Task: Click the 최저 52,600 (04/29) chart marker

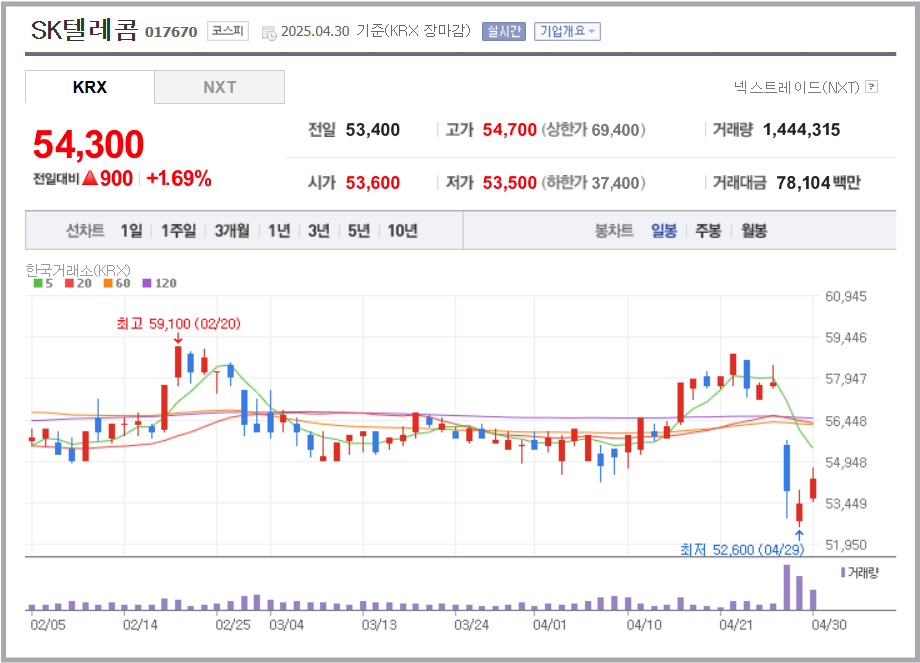Action: 742,550
